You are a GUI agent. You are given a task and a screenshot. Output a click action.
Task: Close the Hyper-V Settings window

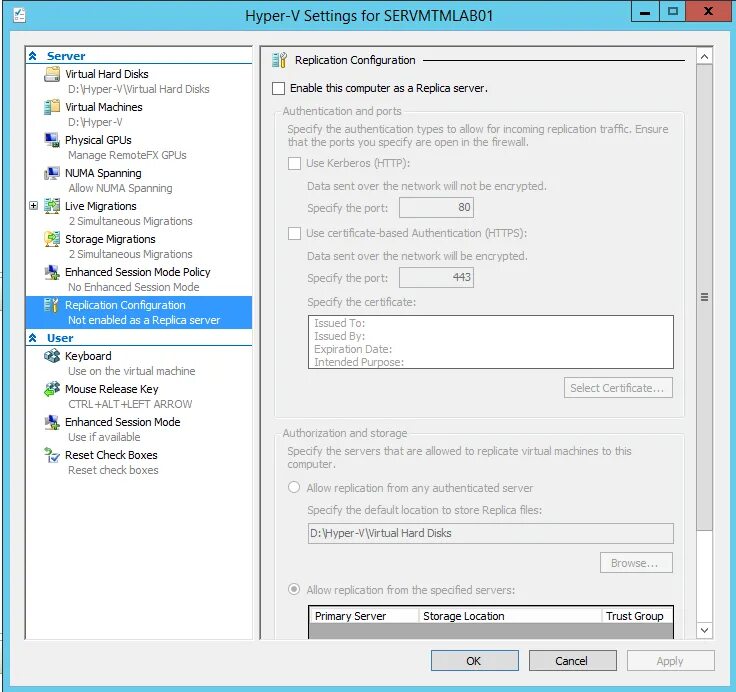pyautogui.click(x=709, y=11)
